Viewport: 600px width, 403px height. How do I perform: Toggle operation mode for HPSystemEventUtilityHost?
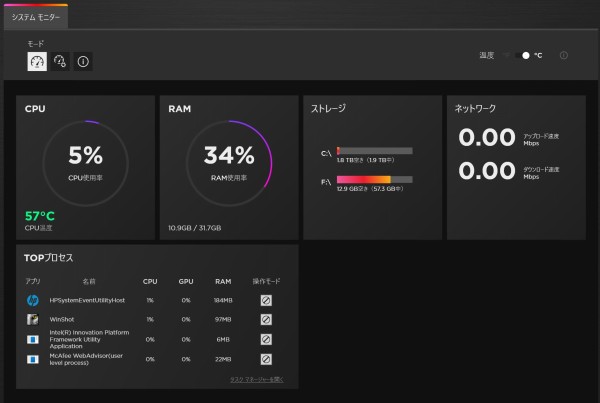tap(267, 299)
